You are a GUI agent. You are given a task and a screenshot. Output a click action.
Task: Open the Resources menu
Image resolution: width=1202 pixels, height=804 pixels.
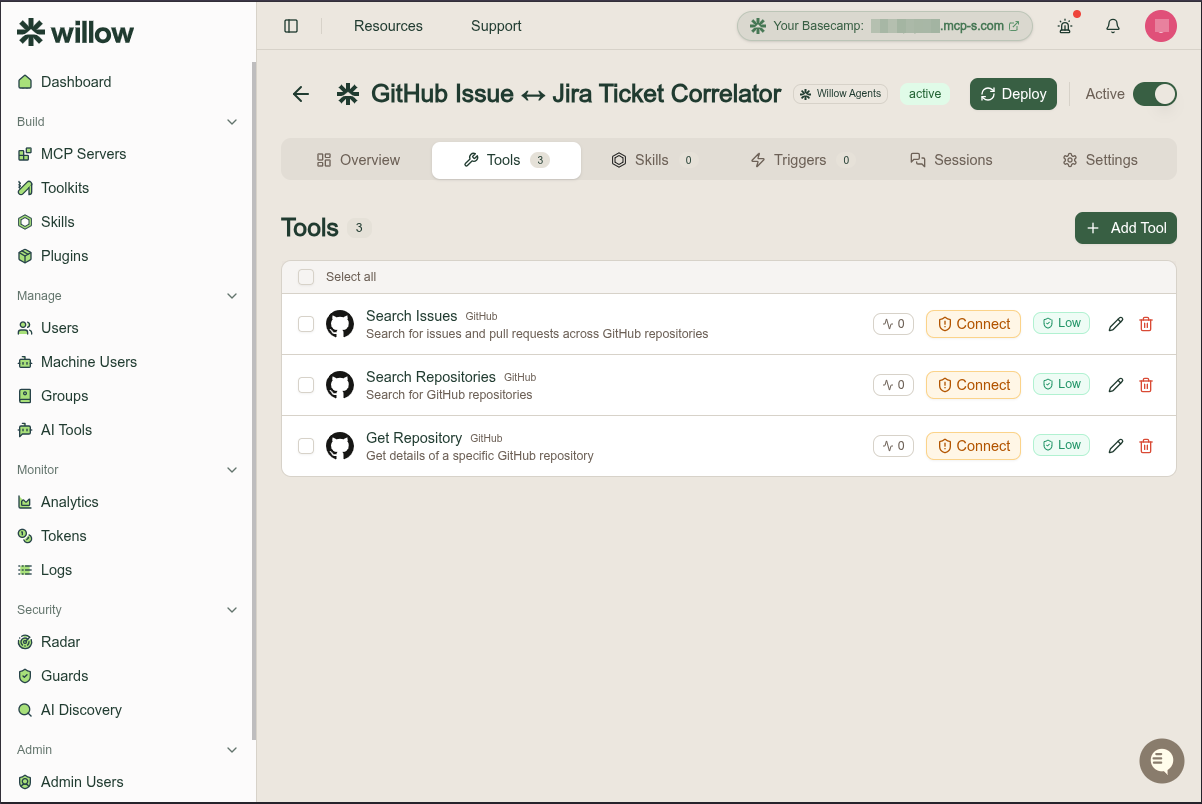(x=388, y=26)
